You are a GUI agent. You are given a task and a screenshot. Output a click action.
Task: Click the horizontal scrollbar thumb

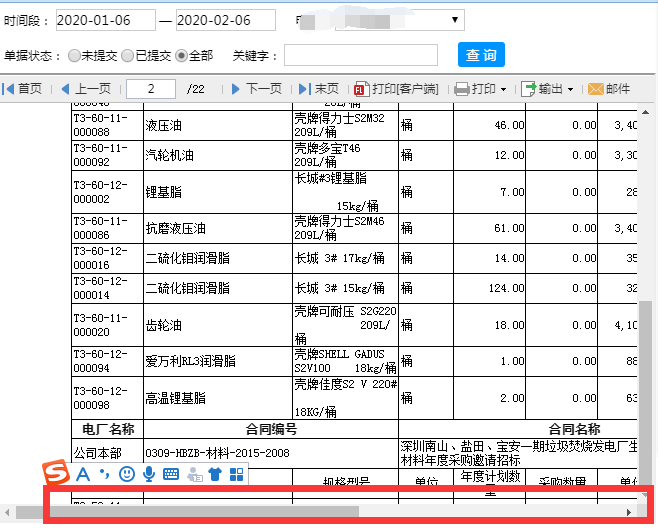[x=187, y=512]
